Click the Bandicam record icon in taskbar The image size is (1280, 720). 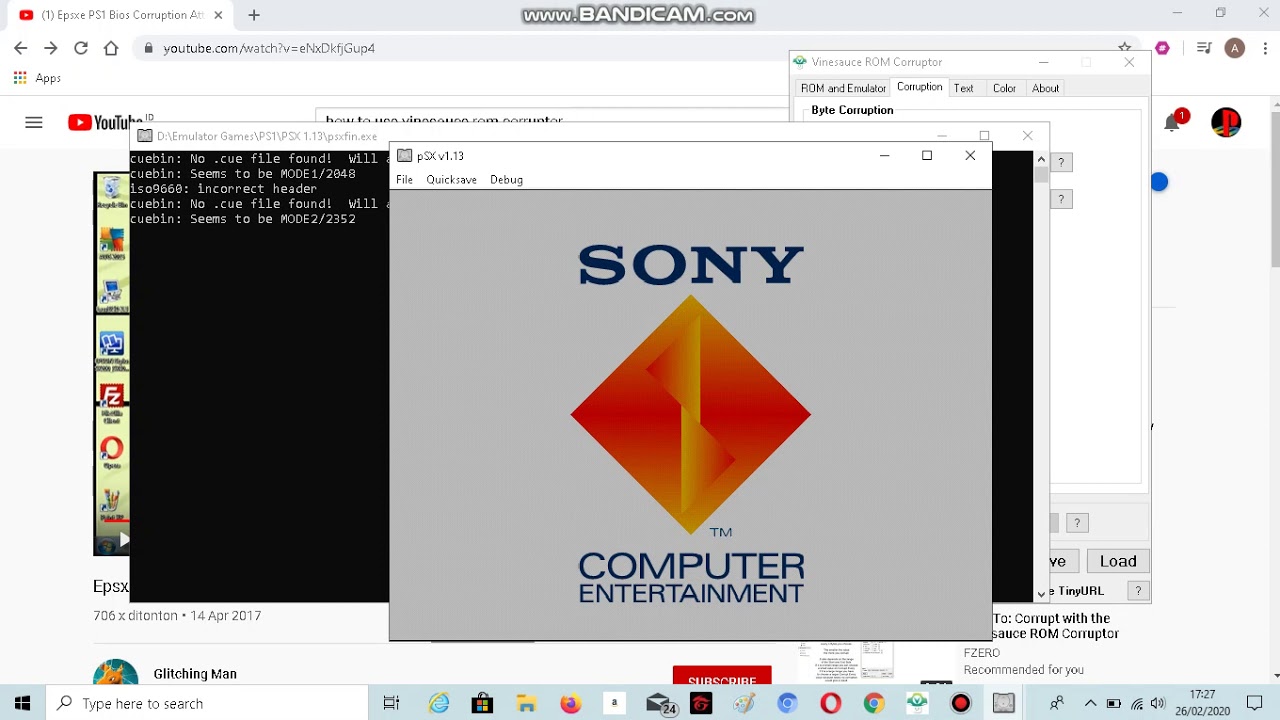coord(960,703)
